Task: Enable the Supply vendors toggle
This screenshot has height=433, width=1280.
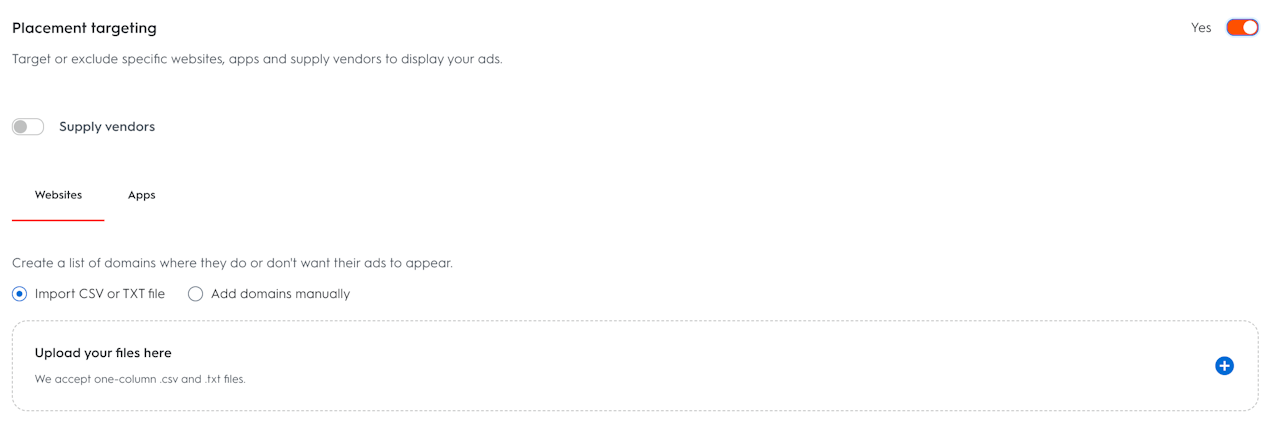Action: coord(28,127)
